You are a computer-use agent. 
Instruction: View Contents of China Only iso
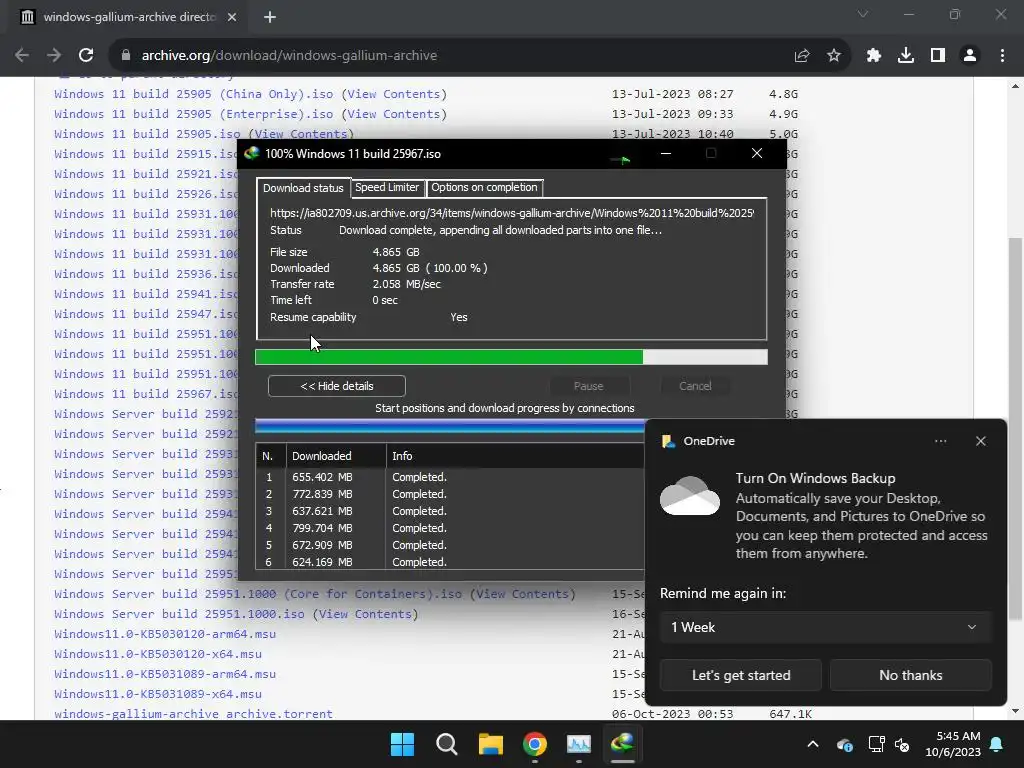tap(394, 94)
